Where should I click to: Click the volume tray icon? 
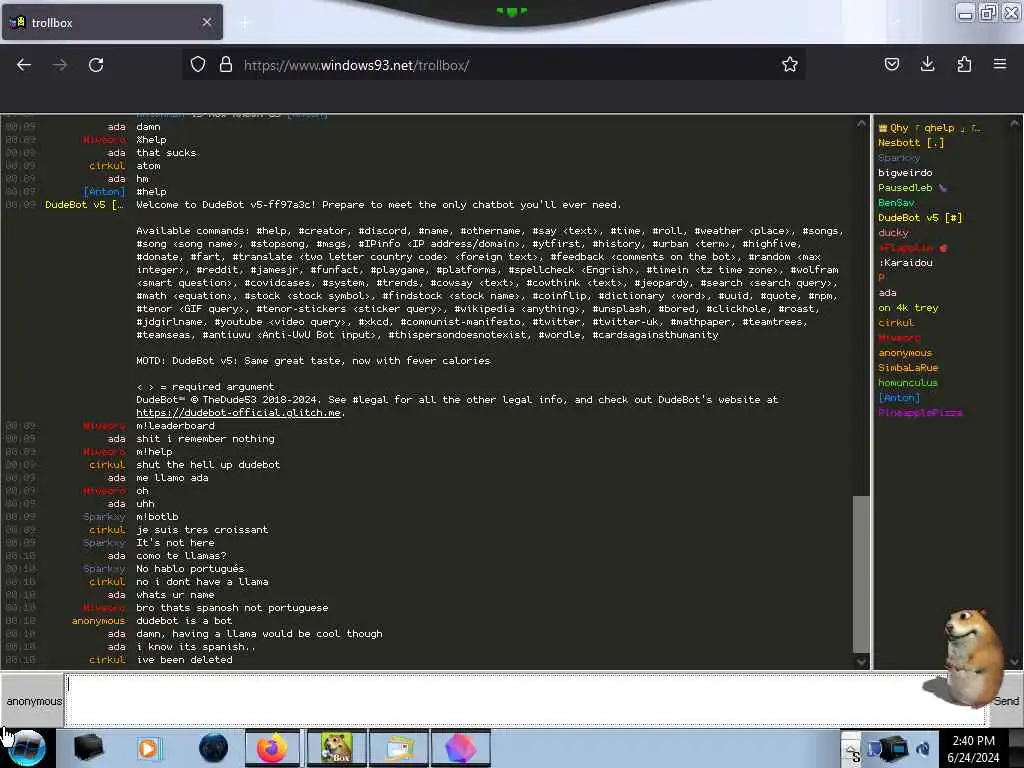(923, 749)
